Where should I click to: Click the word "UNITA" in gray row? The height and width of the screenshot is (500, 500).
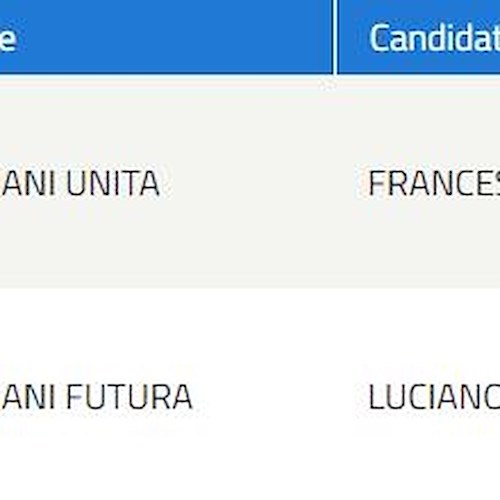[113, 183]
